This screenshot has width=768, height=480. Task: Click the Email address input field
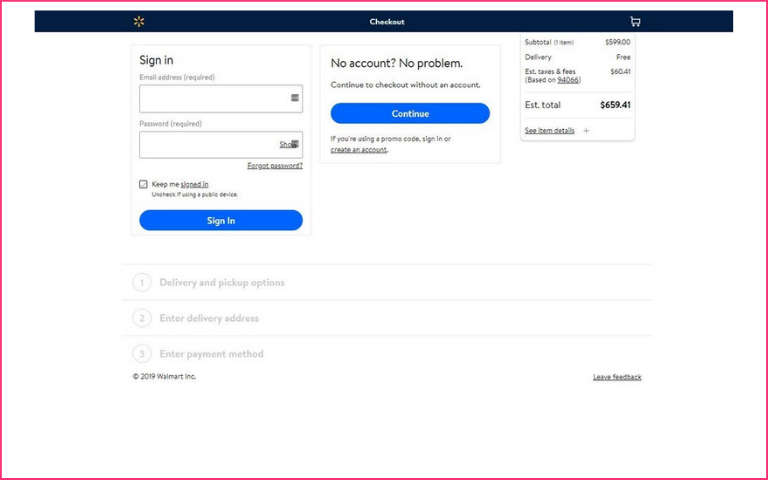(221, 98)
